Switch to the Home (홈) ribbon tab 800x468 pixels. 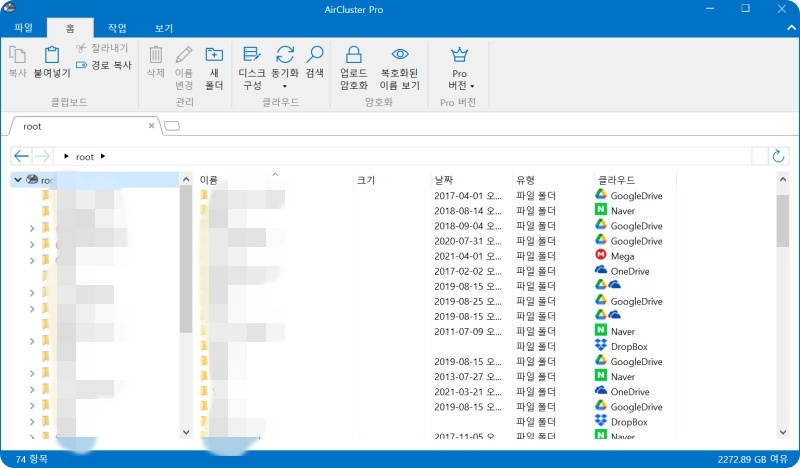[x=70, y=28]
